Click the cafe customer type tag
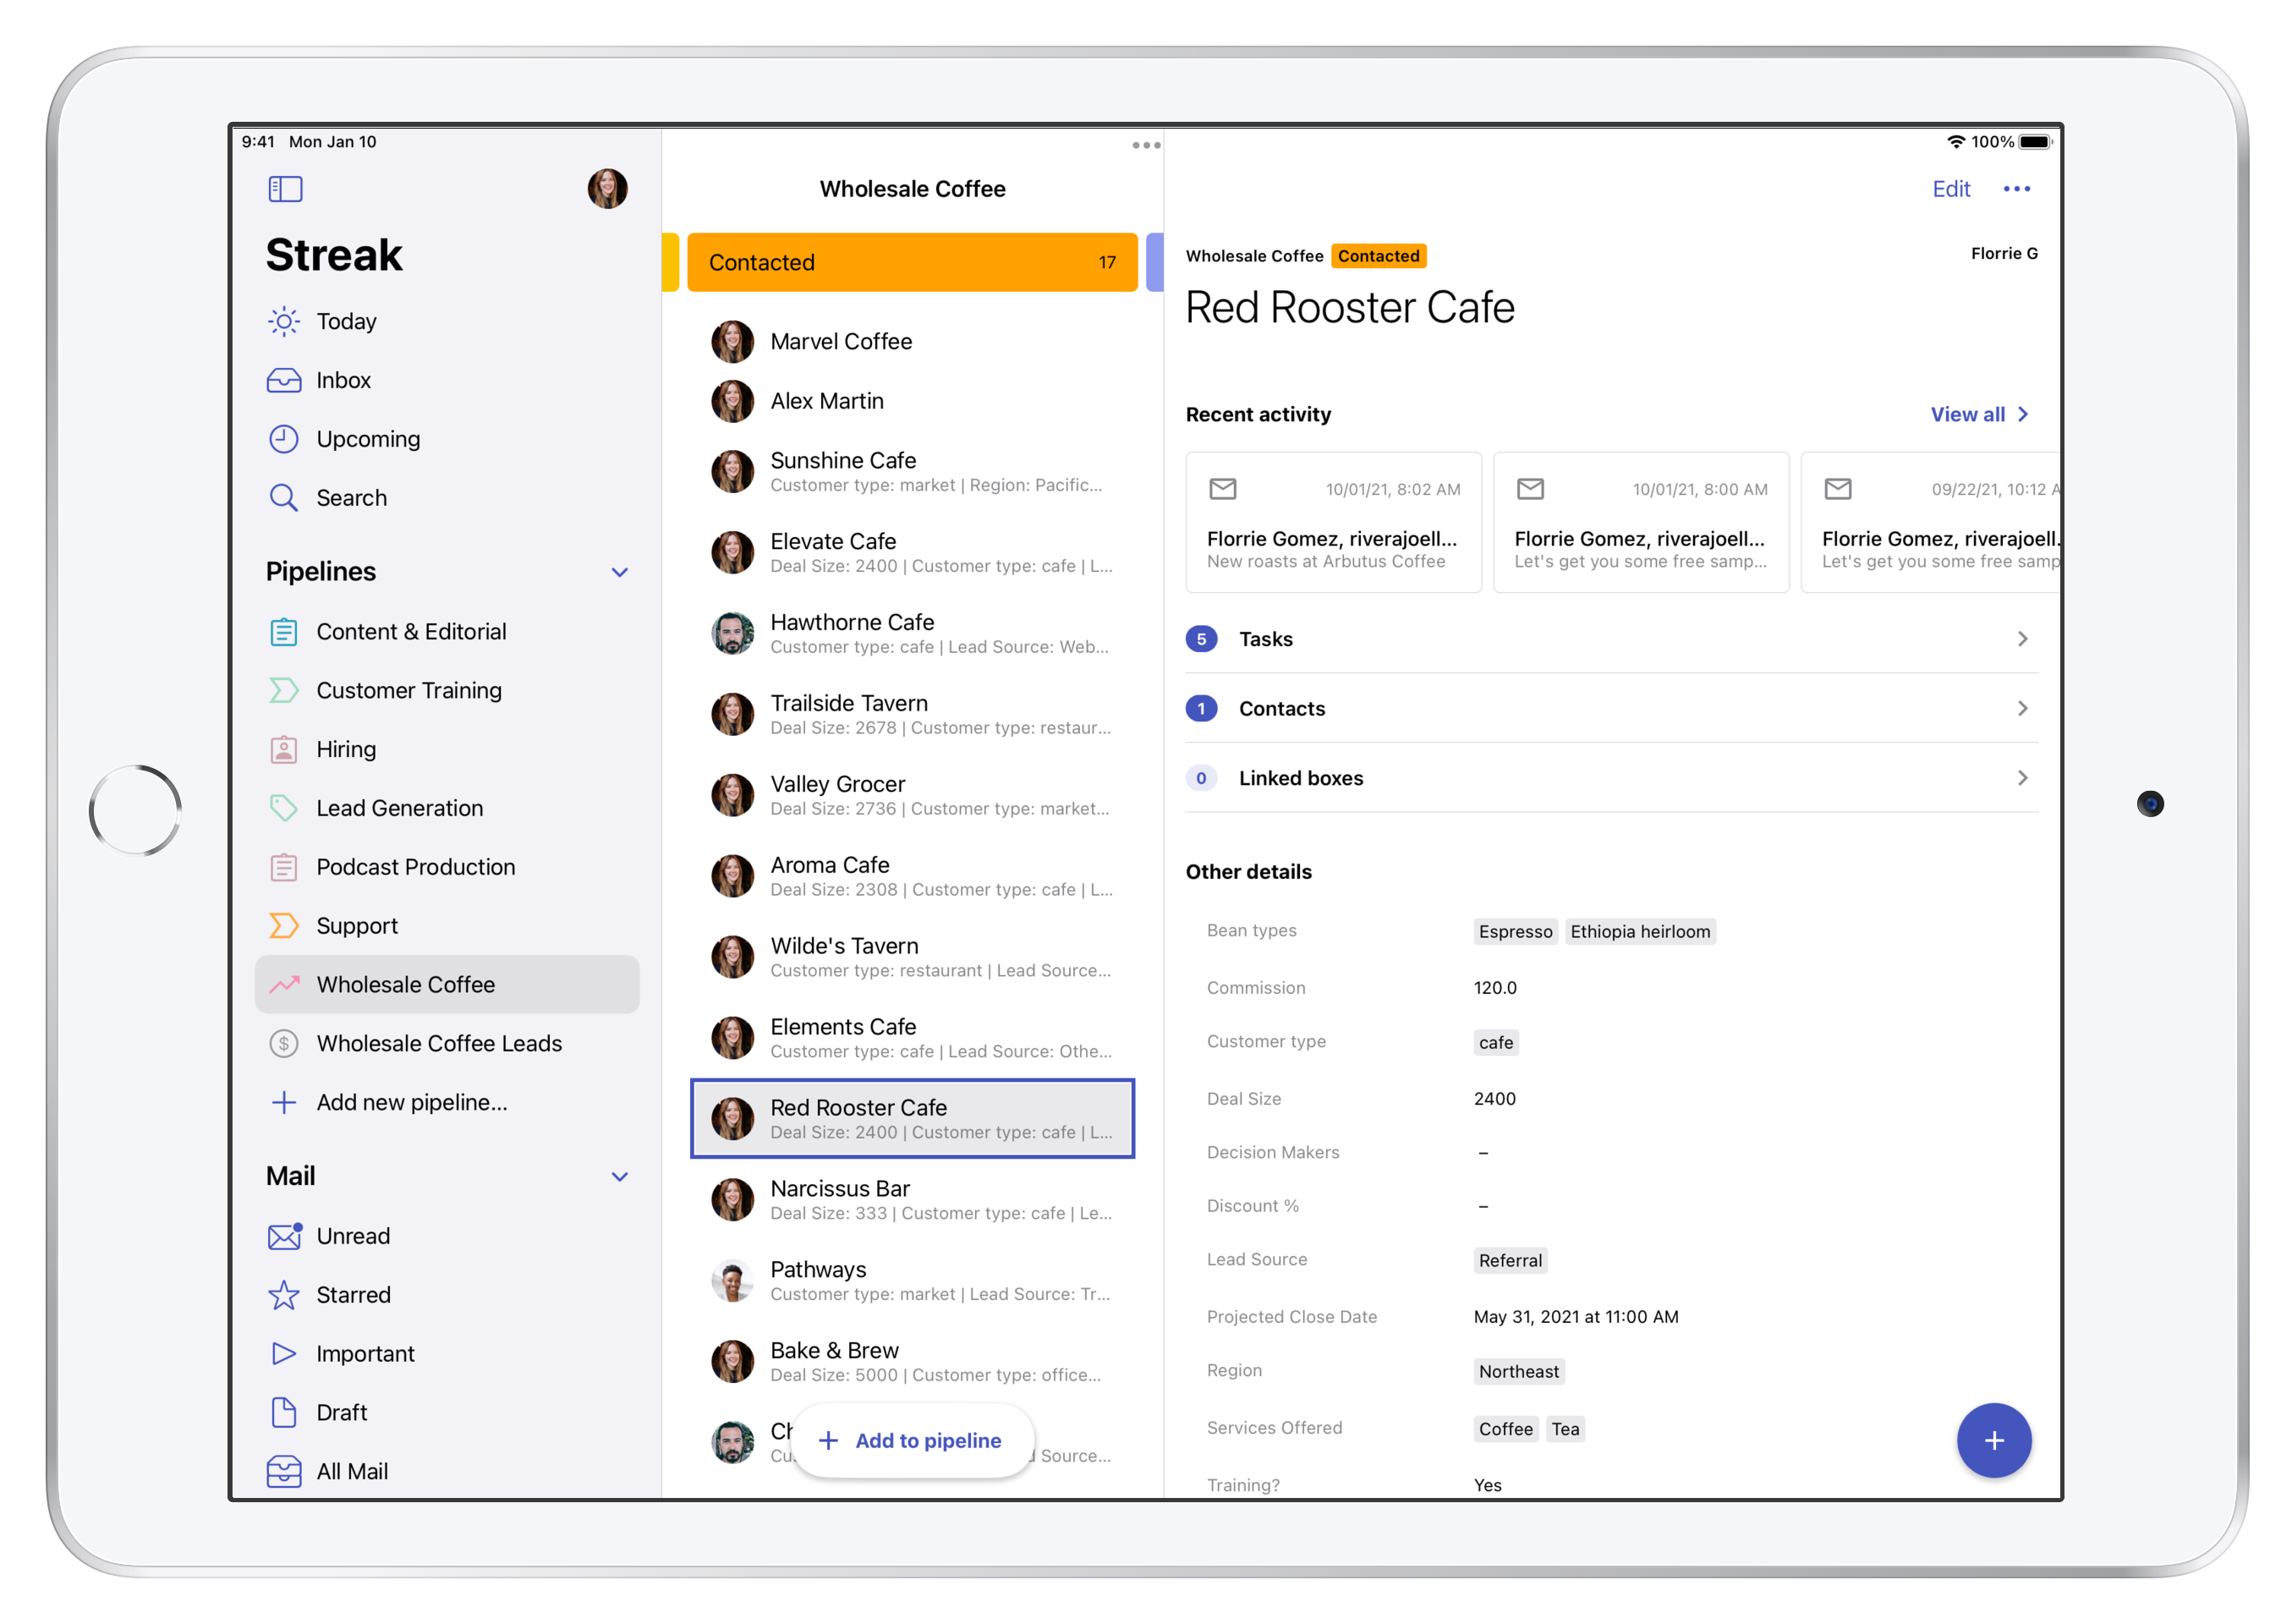Viewport: 2292px width, 1624px height. 1495,1043
